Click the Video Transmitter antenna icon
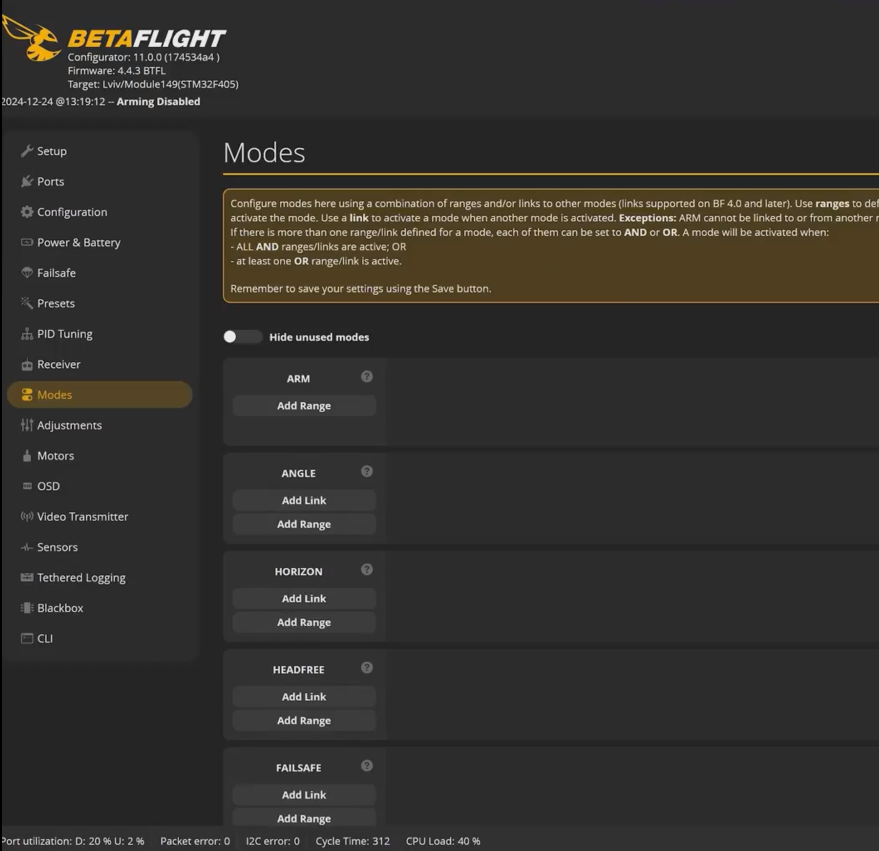 click(x=27, y=517)
